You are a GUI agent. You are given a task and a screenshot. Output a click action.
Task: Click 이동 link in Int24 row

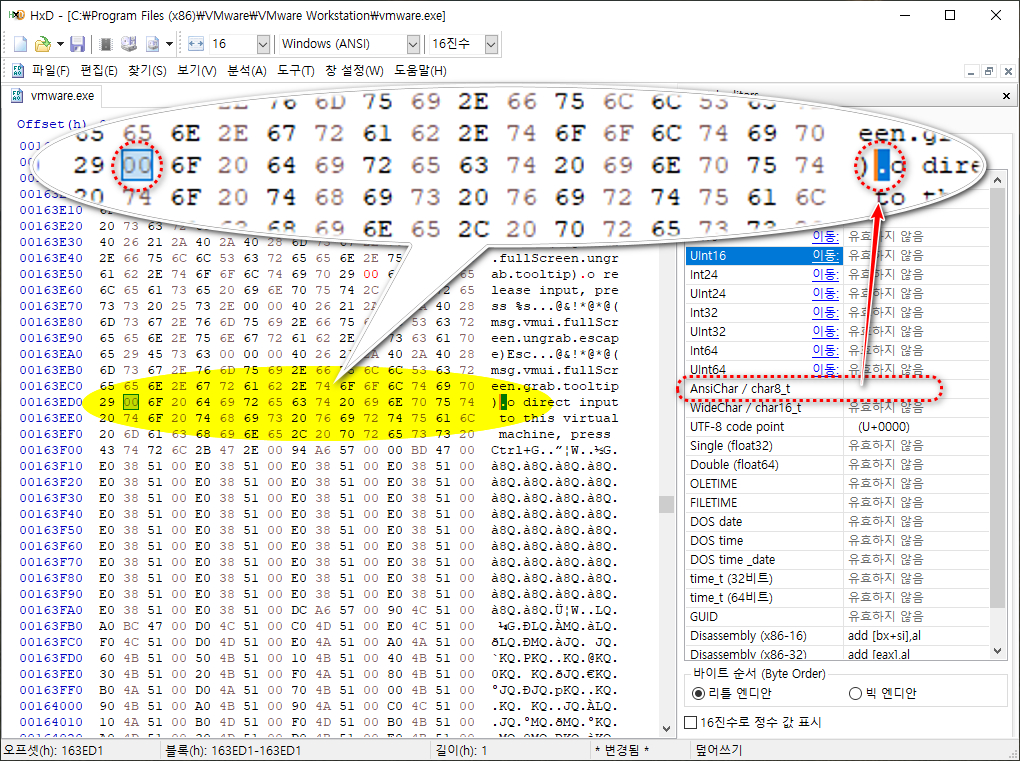coord(825,274)
